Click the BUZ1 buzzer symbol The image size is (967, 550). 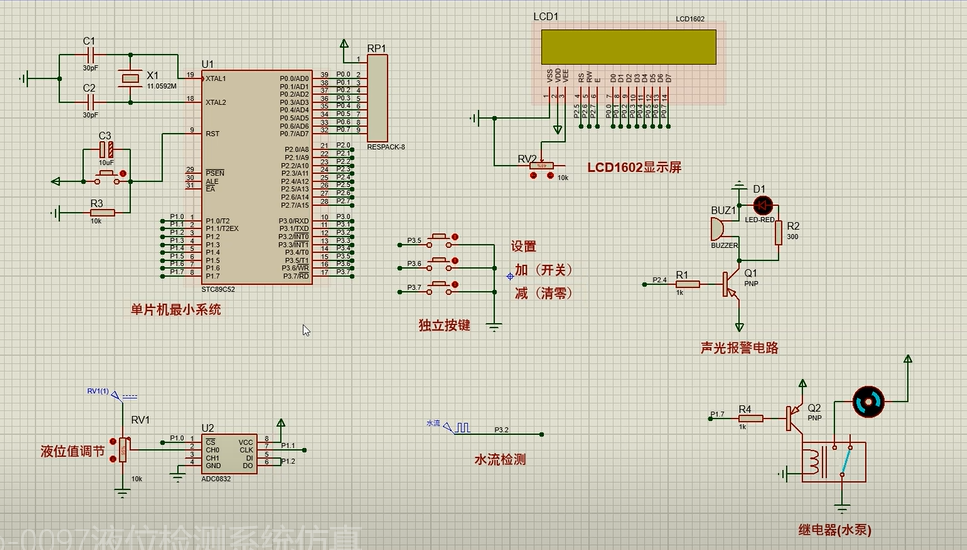719,229
